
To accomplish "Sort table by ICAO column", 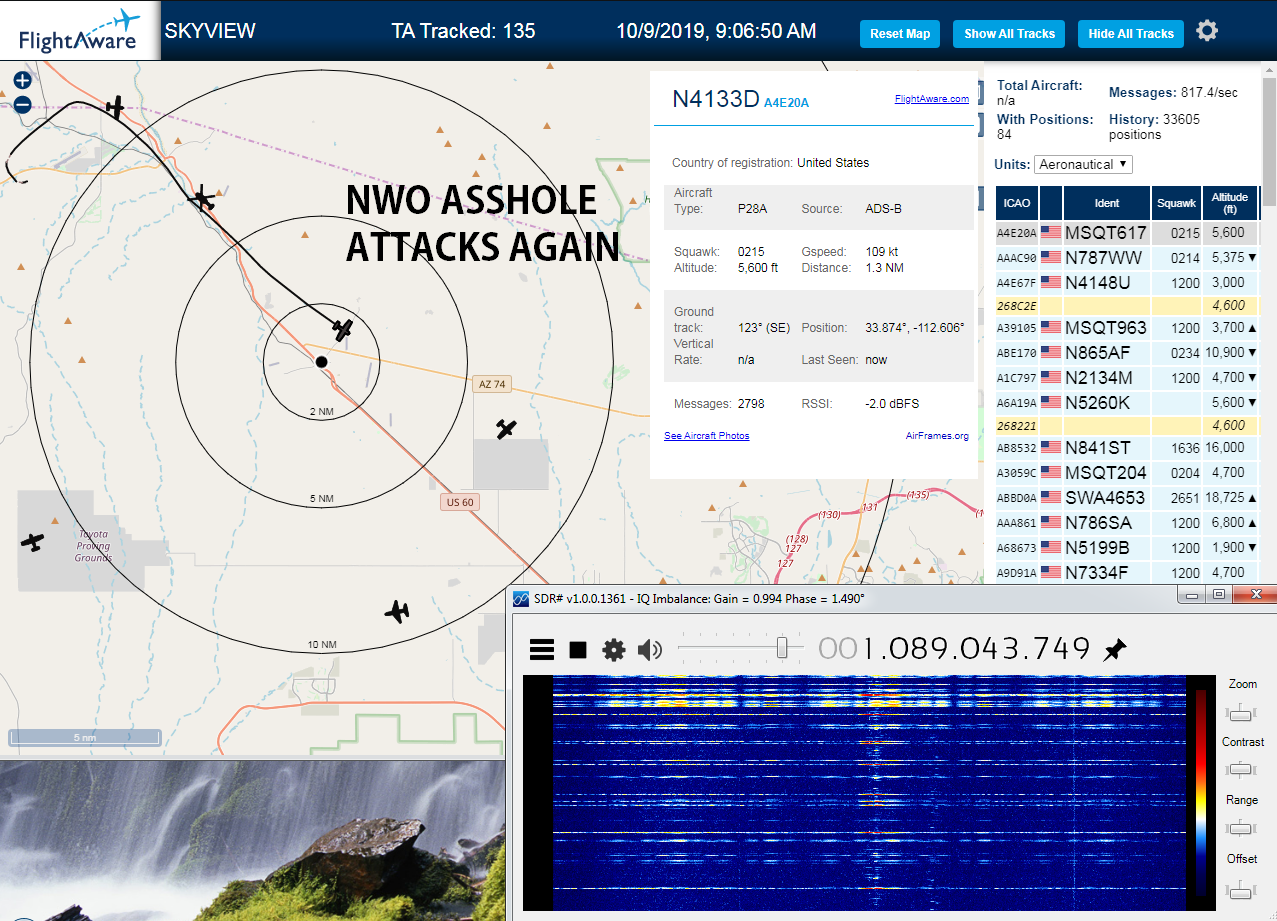I will 1017,203.
